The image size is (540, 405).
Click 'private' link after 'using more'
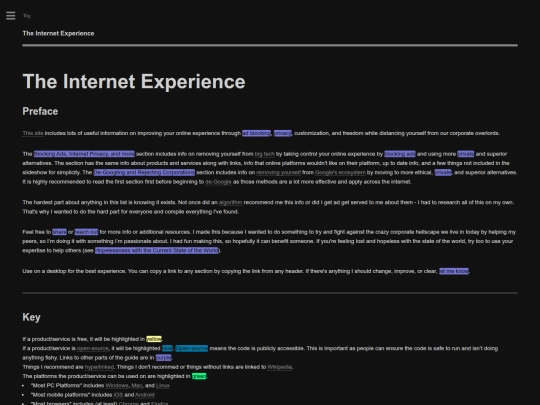(466, 154)
